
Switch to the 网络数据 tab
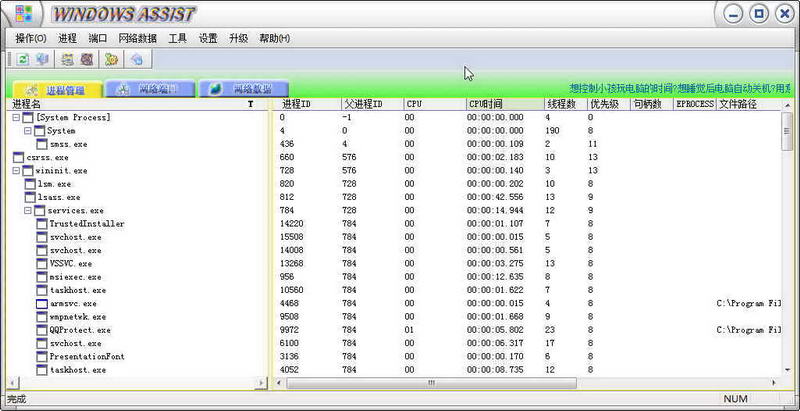pos(244,89)
